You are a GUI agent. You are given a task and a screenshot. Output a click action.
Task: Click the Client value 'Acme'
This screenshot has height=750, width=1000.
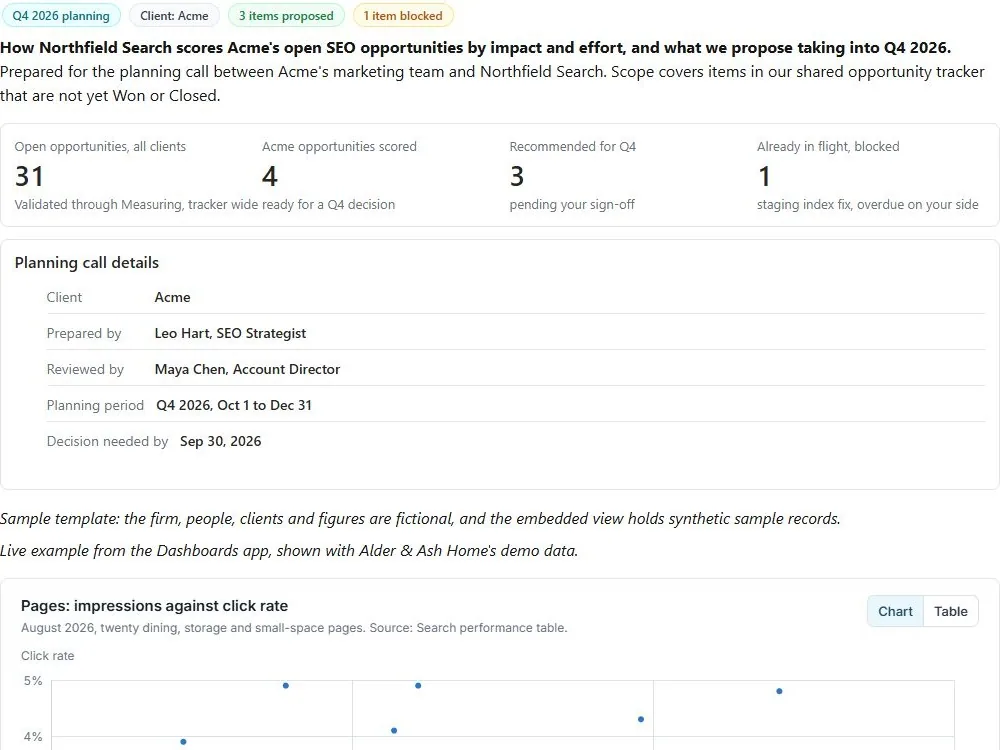coord(172,297)
